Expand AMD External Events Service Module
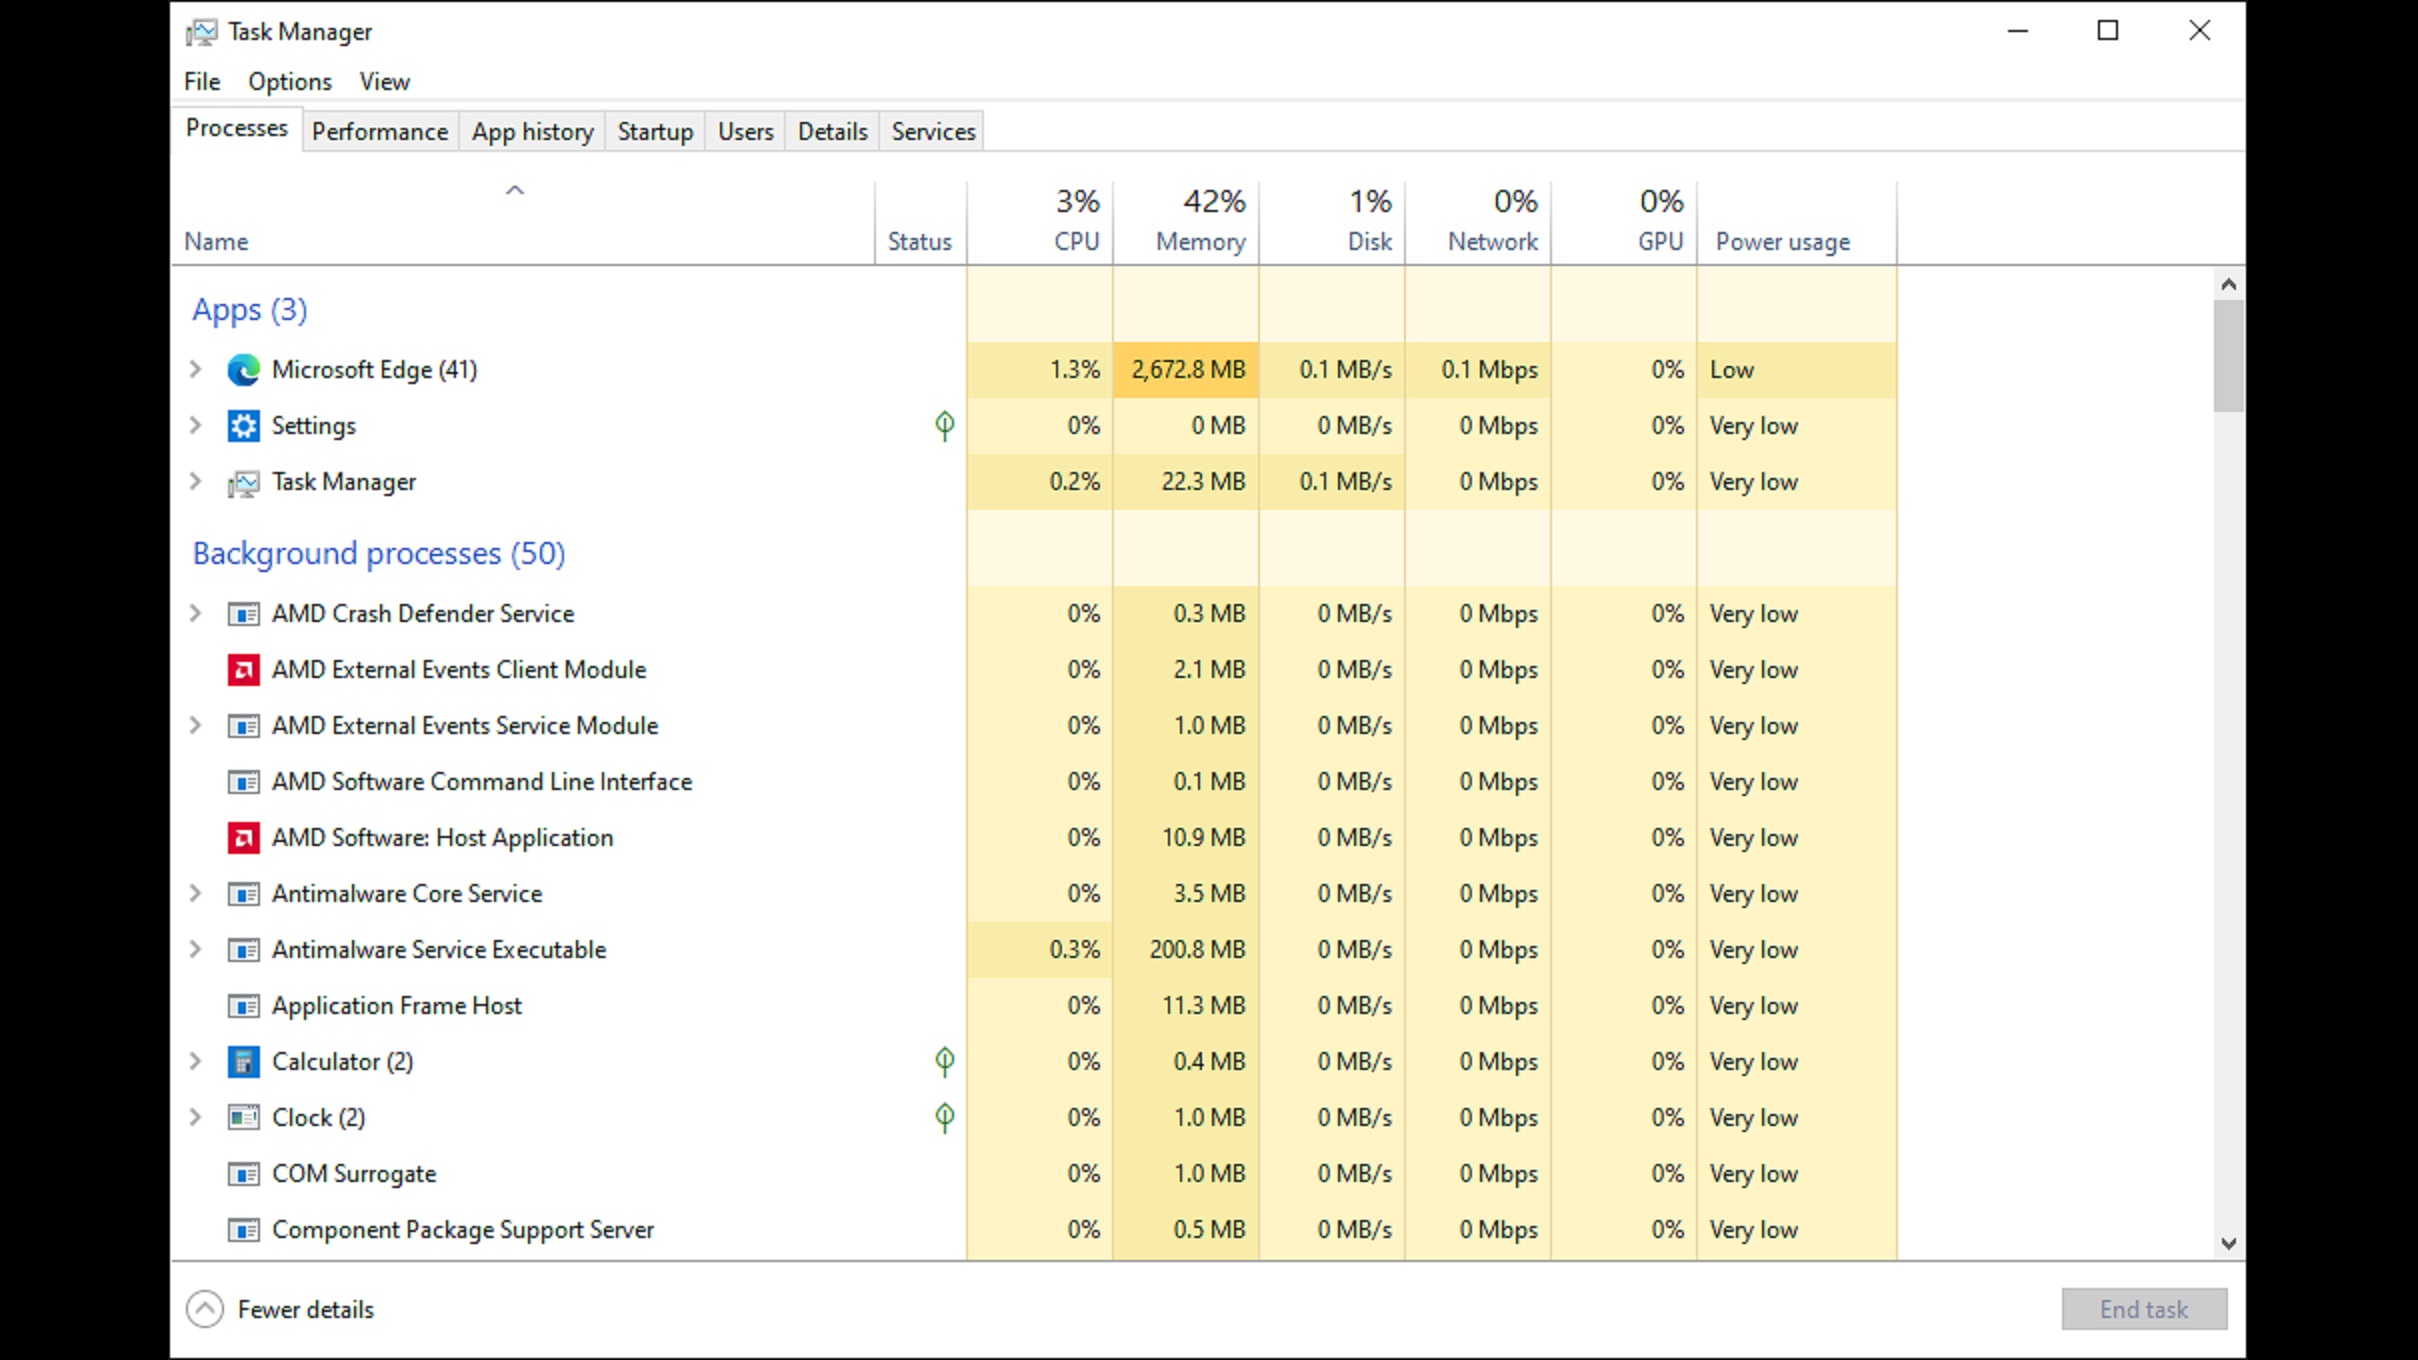Screen dimensions: 2418x1360 (196, 726)
